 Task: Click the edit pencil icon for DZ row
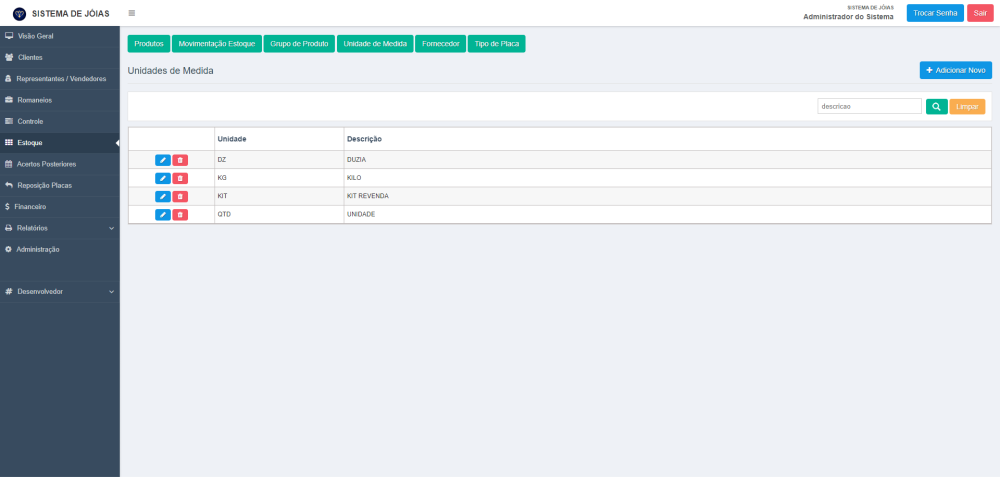pos(162,160)
